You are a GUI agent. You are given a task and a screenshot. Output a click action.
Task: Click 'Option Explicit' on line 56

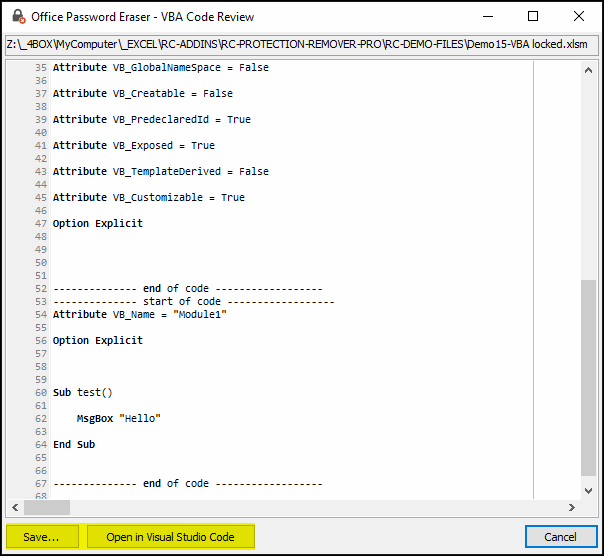[98, 341]
